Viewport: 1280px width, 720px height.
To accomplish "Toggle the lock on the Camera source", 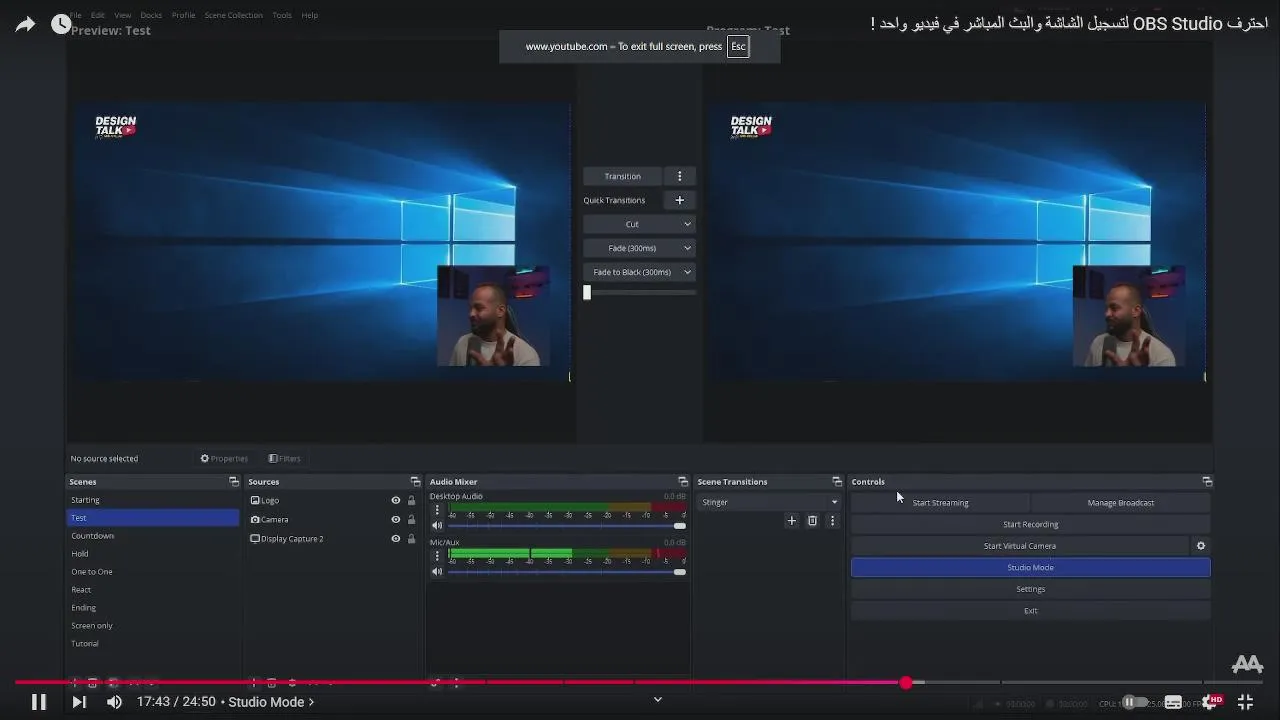I will coord(411,520).
